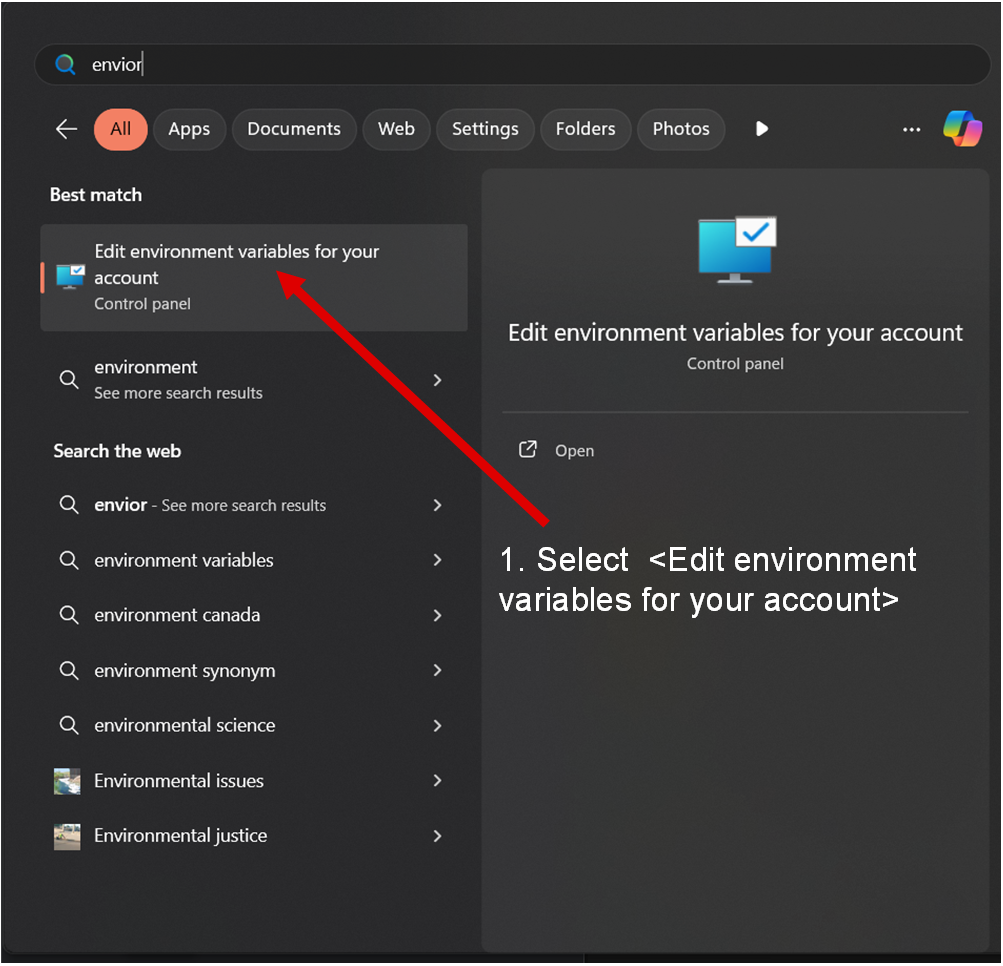Open the Copilot icon
Viewport: 1003px width, 966px height.
point(962,129)
